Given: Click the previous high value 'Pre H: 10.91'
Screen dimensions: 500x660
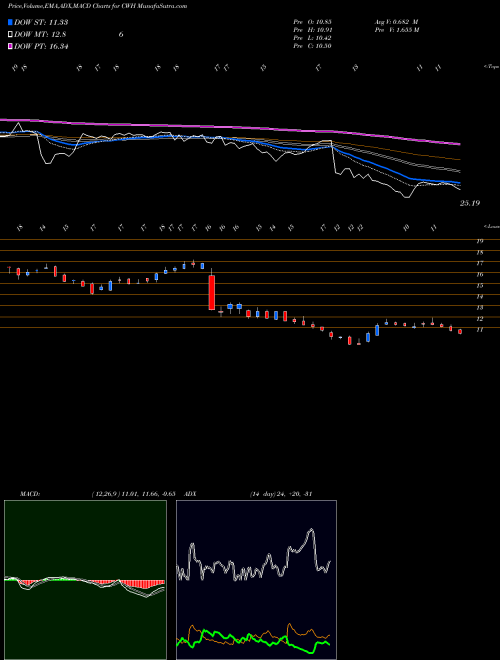Looking at the screenshot, I should pos(312,30).
